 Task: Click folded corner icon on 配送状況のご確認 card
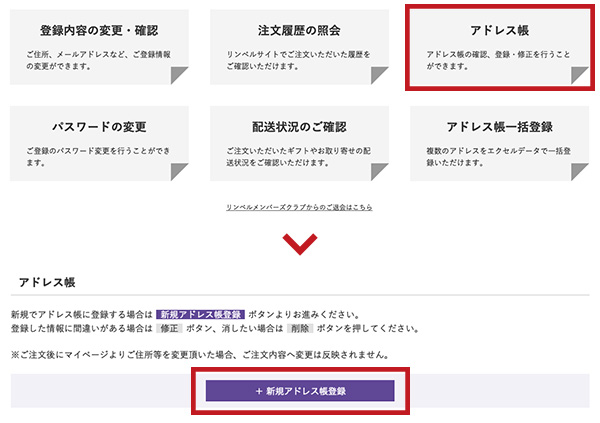coord(378,172)
